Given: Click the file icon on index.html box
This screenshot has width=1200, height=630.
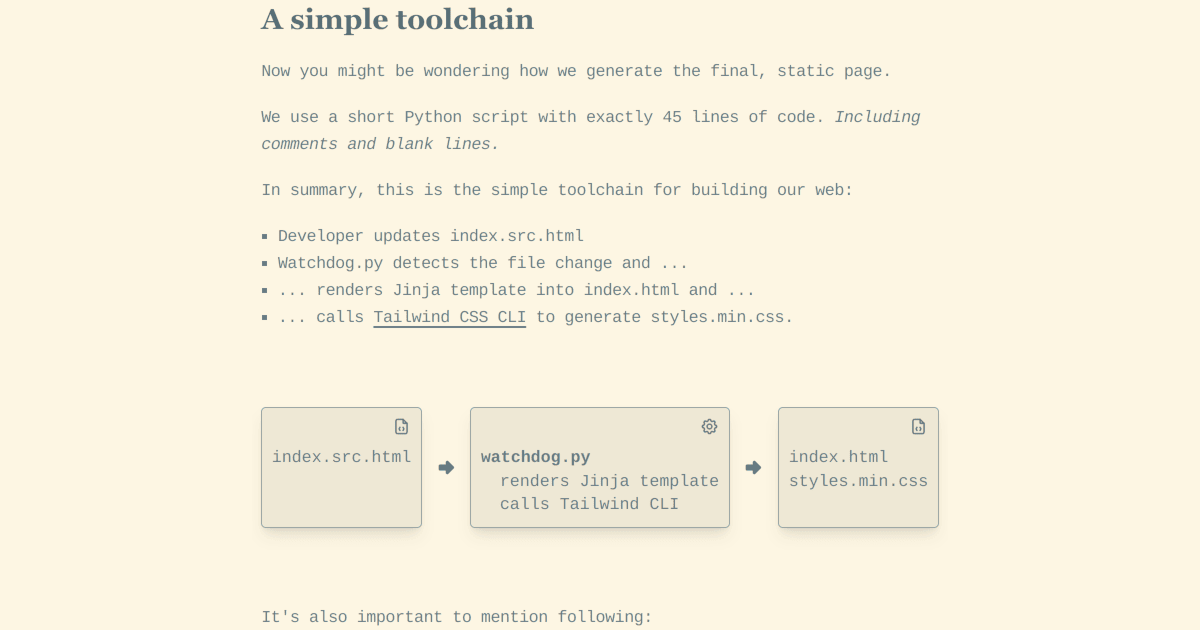Looking at the screenshot, I should click(918, 426).
